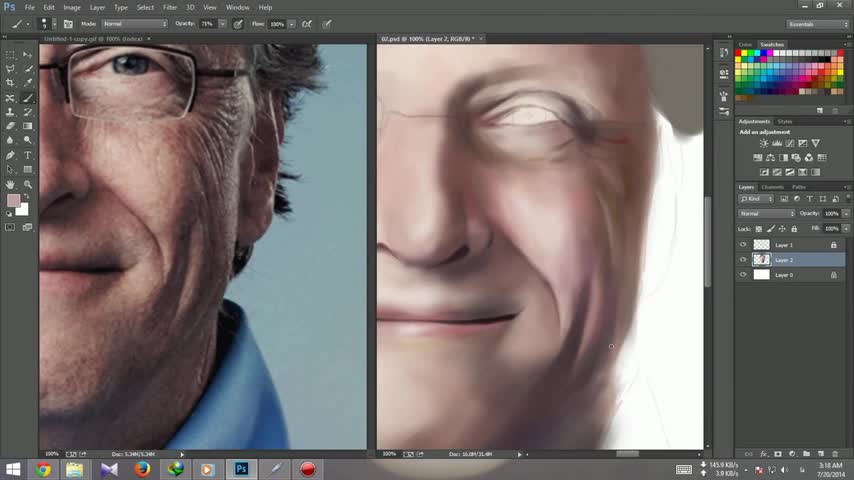Select the Brush tool in the toolbox
The width and height of the screenshot is (854, 480).
click(x=28, y=98)
